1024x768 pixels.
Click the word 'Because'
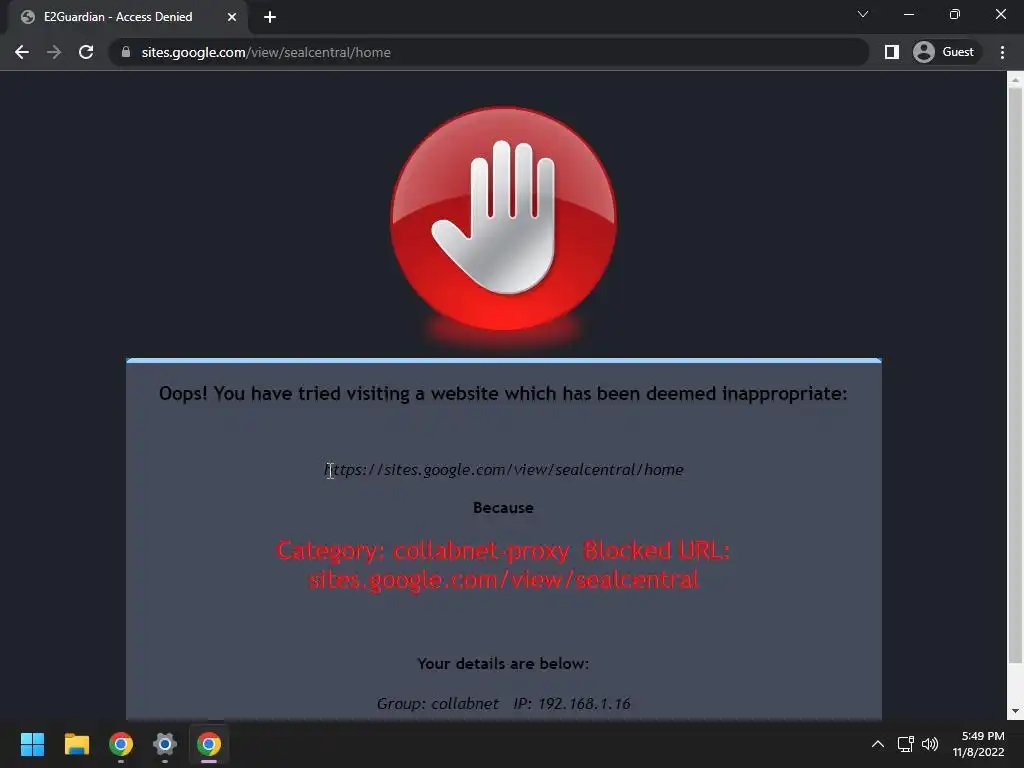tap(503, 507)
